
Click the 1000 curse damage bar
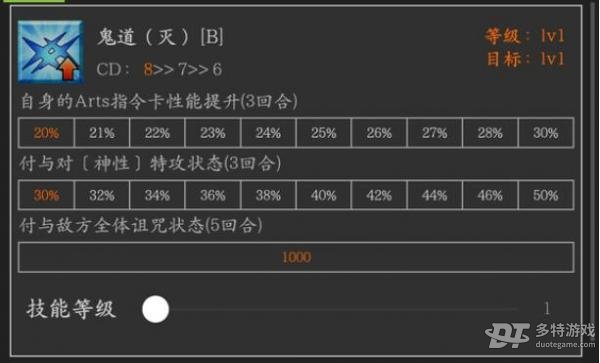click(296, 257)
